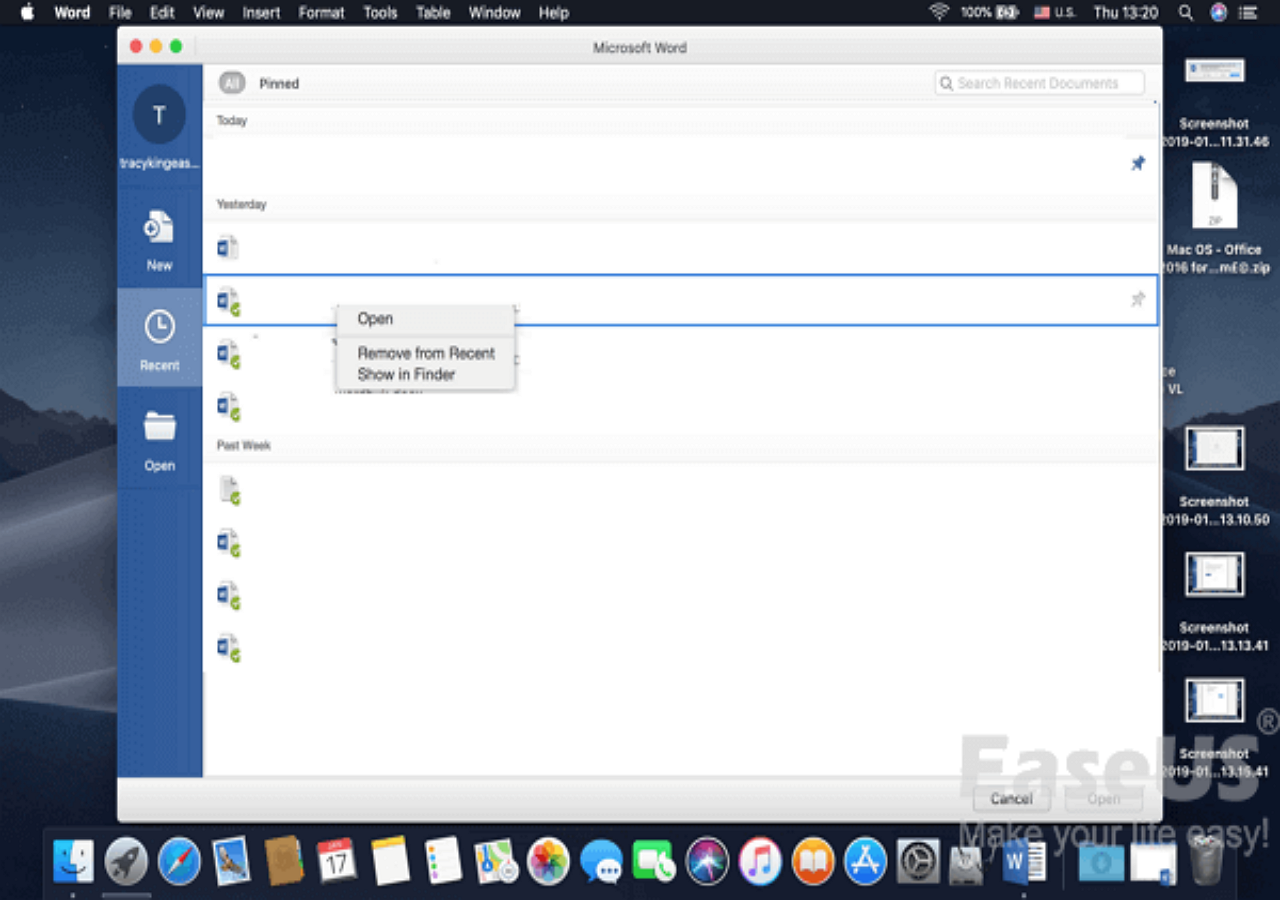Select the plain text document icon under Past Week
Image resolution: width=1280 pixels, height=900 pixels.
click(229, 491)
